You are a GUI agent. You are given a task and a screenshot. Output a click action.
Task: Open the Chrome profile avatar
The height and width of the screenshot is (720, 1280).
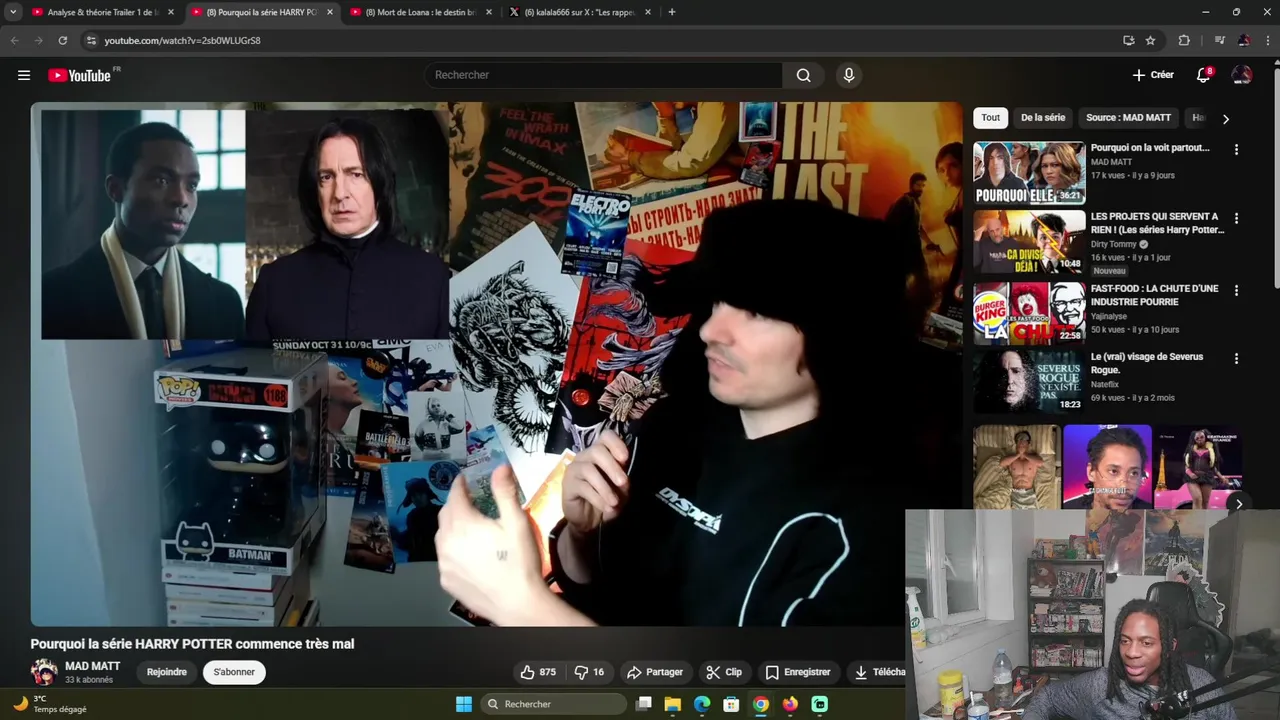tap(1244, 40)
